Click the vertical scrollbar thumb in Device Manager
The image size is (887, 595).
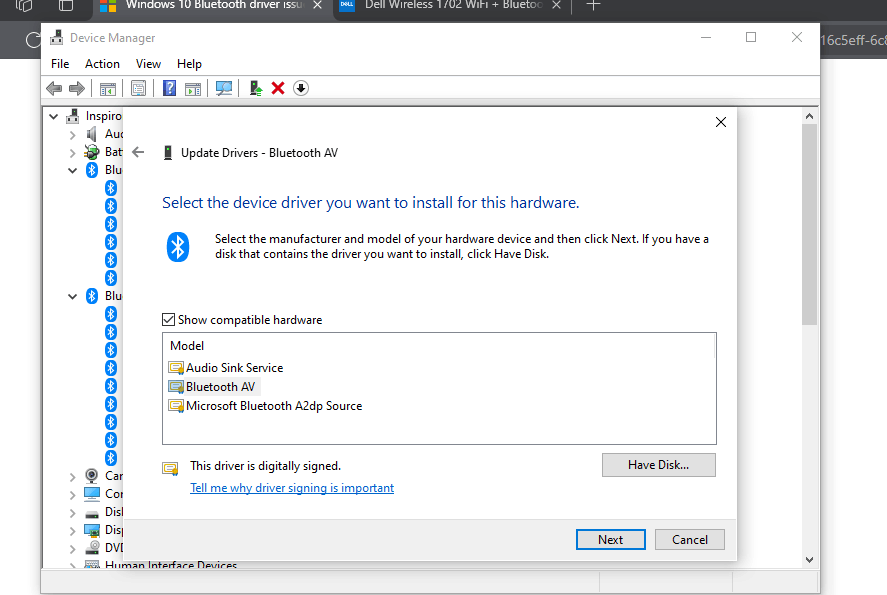pyautogui.click(x=809, y=224)
